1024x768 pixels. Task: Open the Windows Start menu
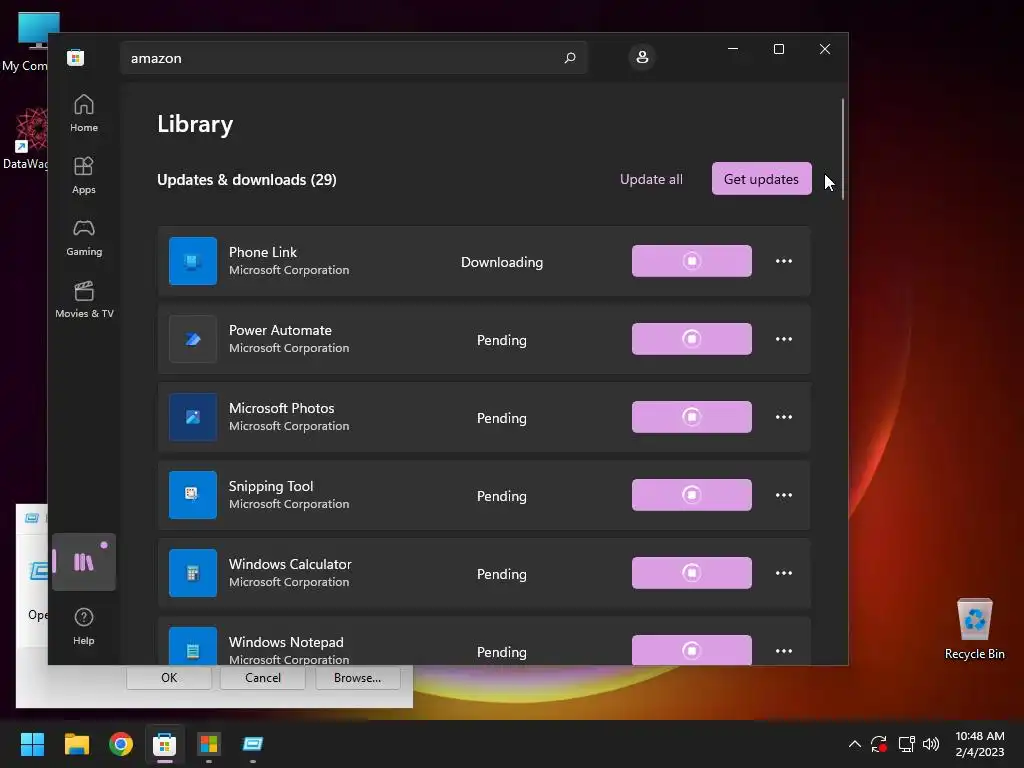click(32, 744)
